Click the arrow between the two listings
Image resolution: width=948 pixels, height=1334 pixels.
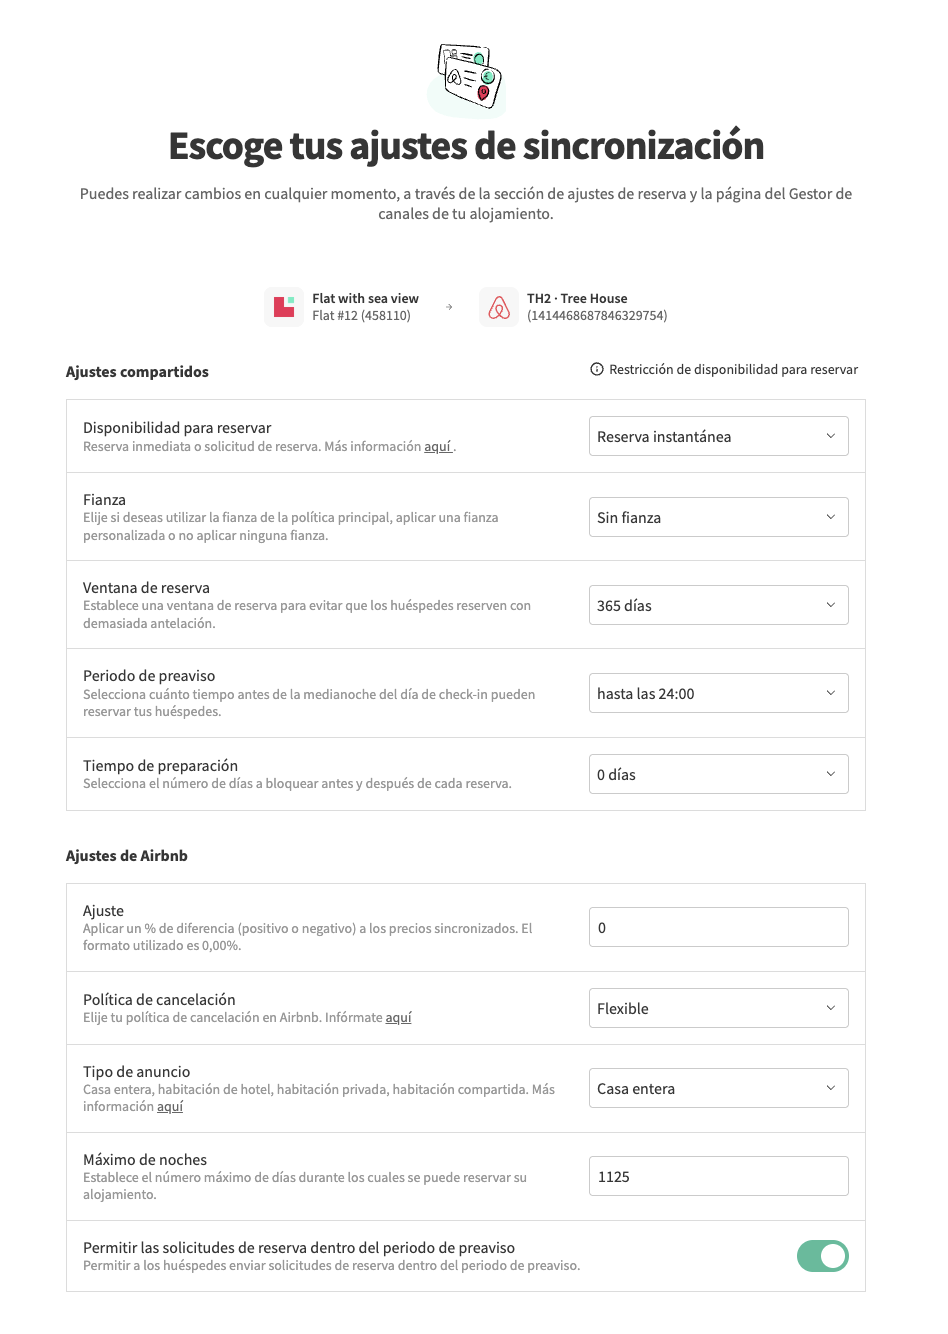[x=449, y=307]
